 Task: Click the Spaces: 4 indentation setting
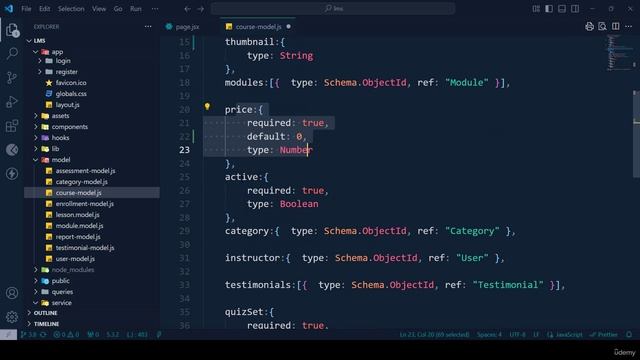click(489, 335)
